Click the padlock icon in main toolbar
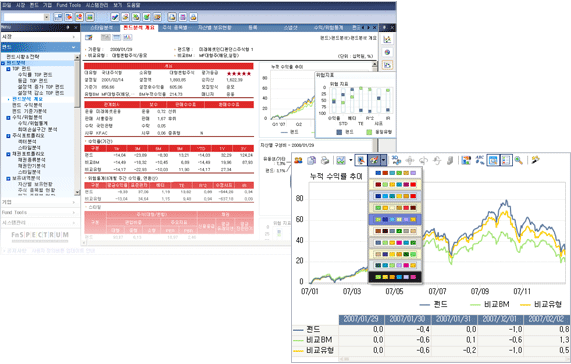 (193, 17)
